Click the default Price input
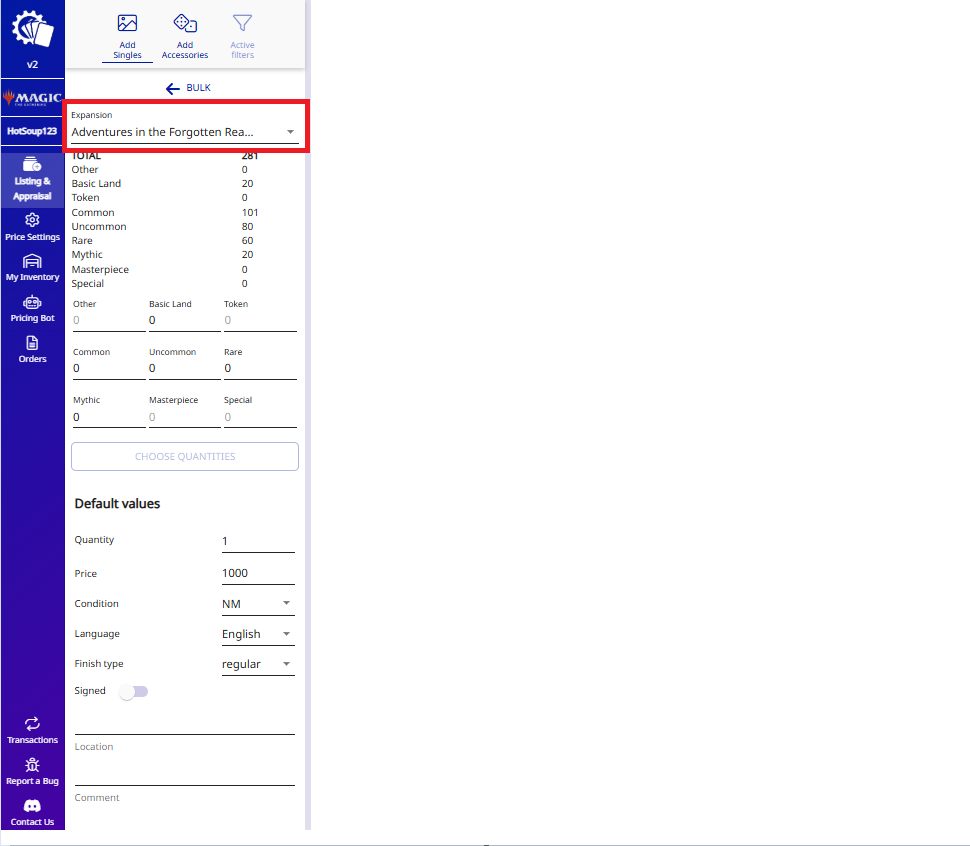Image resolution: width=970 pixels, height=846 pixels. click(x=258, y=573)
